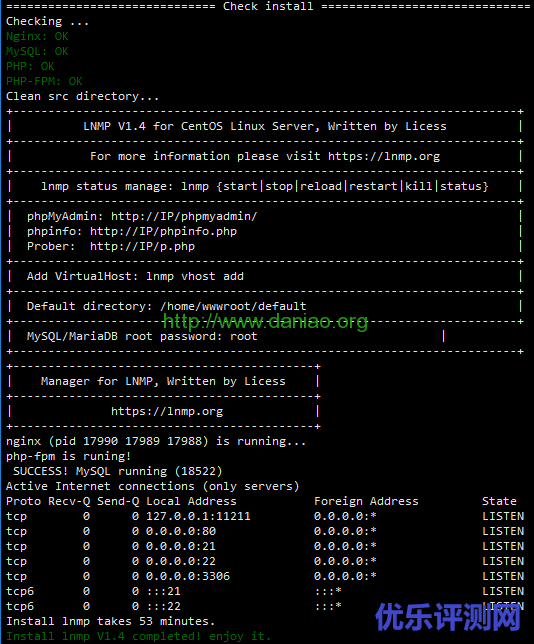Open https://lnmp.org in the Manager box
The height and width of the screenshot is (644, 534).
point(167,412)
